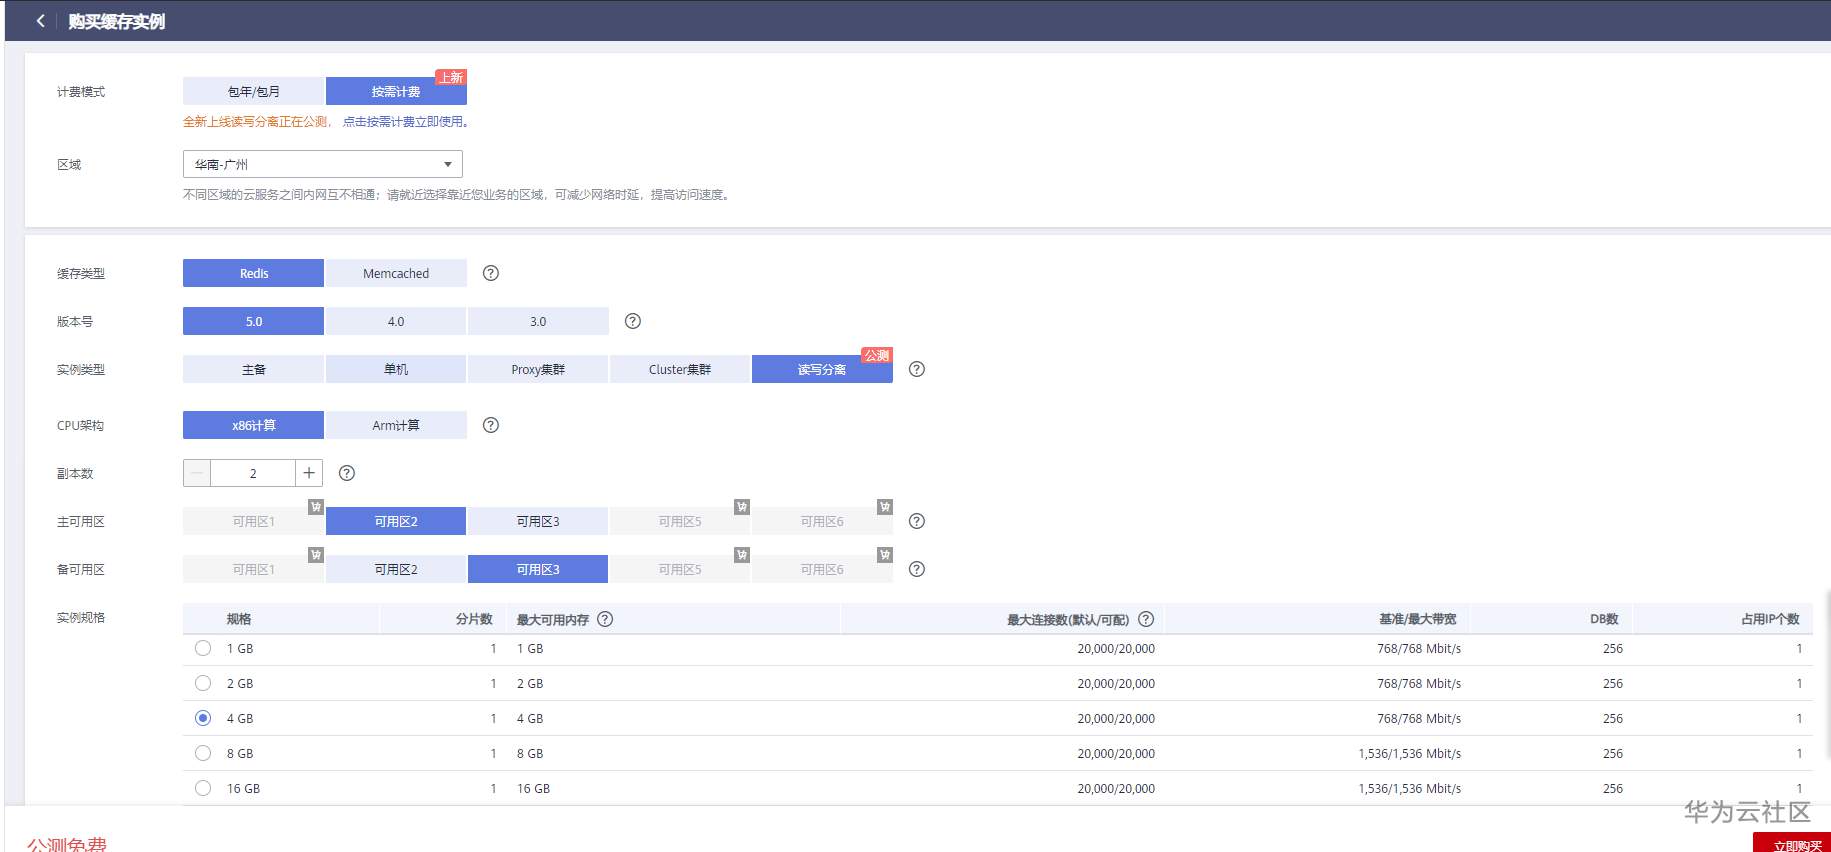Go back using the header arrow

pos(40,21)
